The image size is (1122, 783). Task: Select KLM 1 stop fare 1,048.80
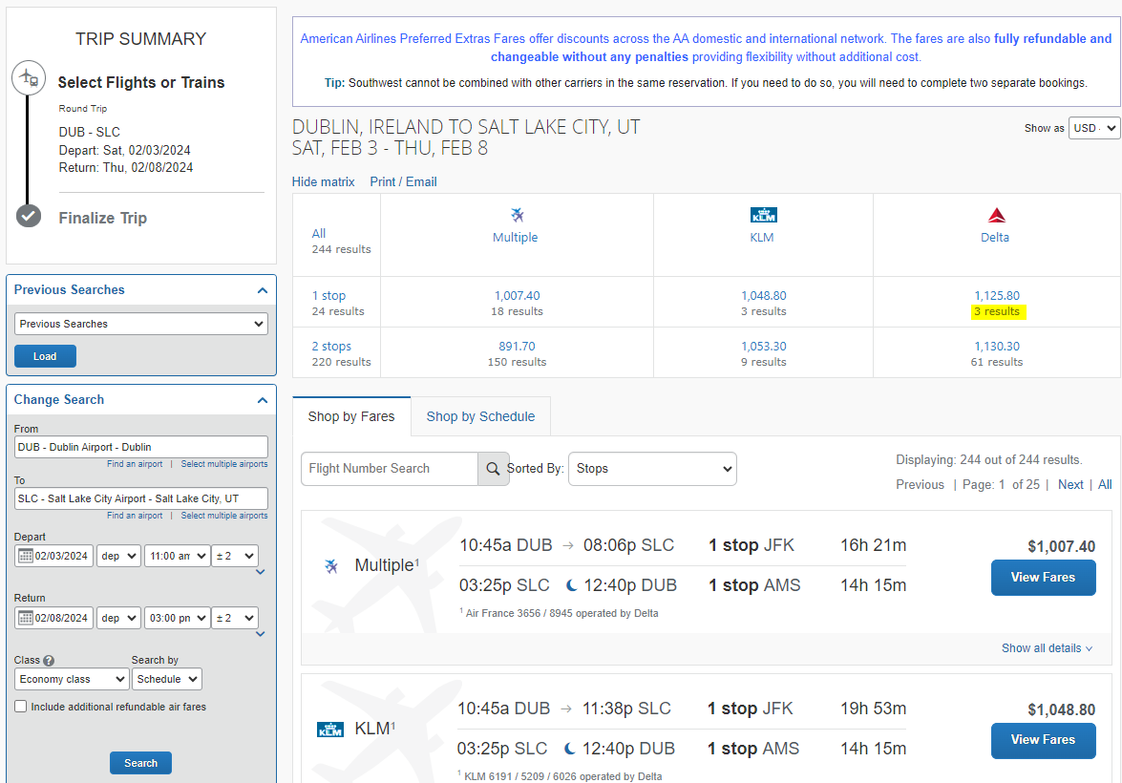pyautogui.click(x=764, y=296)
